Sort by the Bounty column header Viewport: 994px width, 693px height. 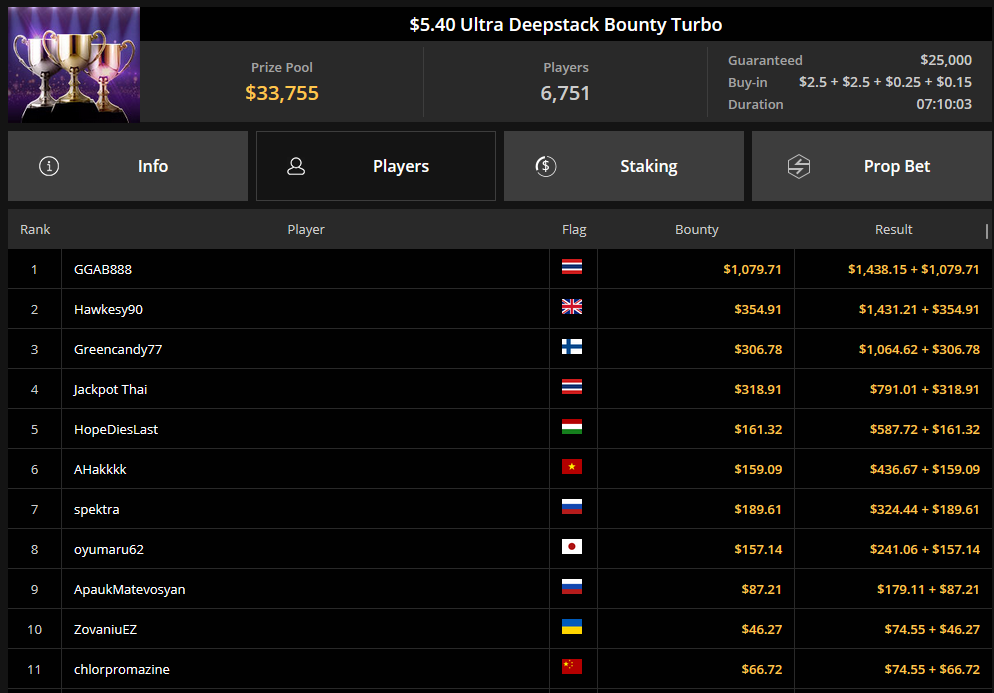[x=697, y=230]
